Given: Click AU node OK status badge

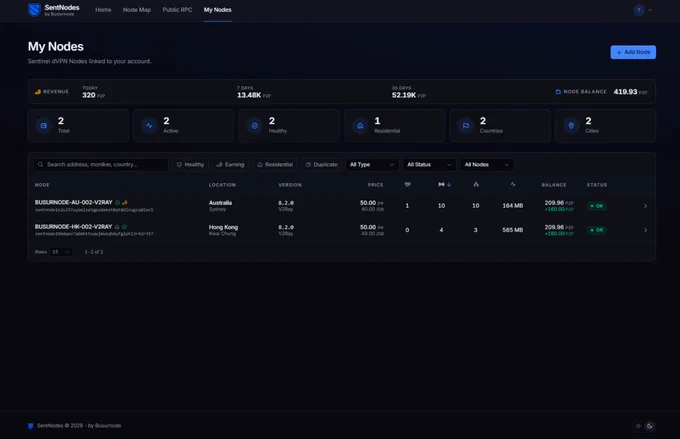Looking at the screenshot, I should (x=597, y=206).
